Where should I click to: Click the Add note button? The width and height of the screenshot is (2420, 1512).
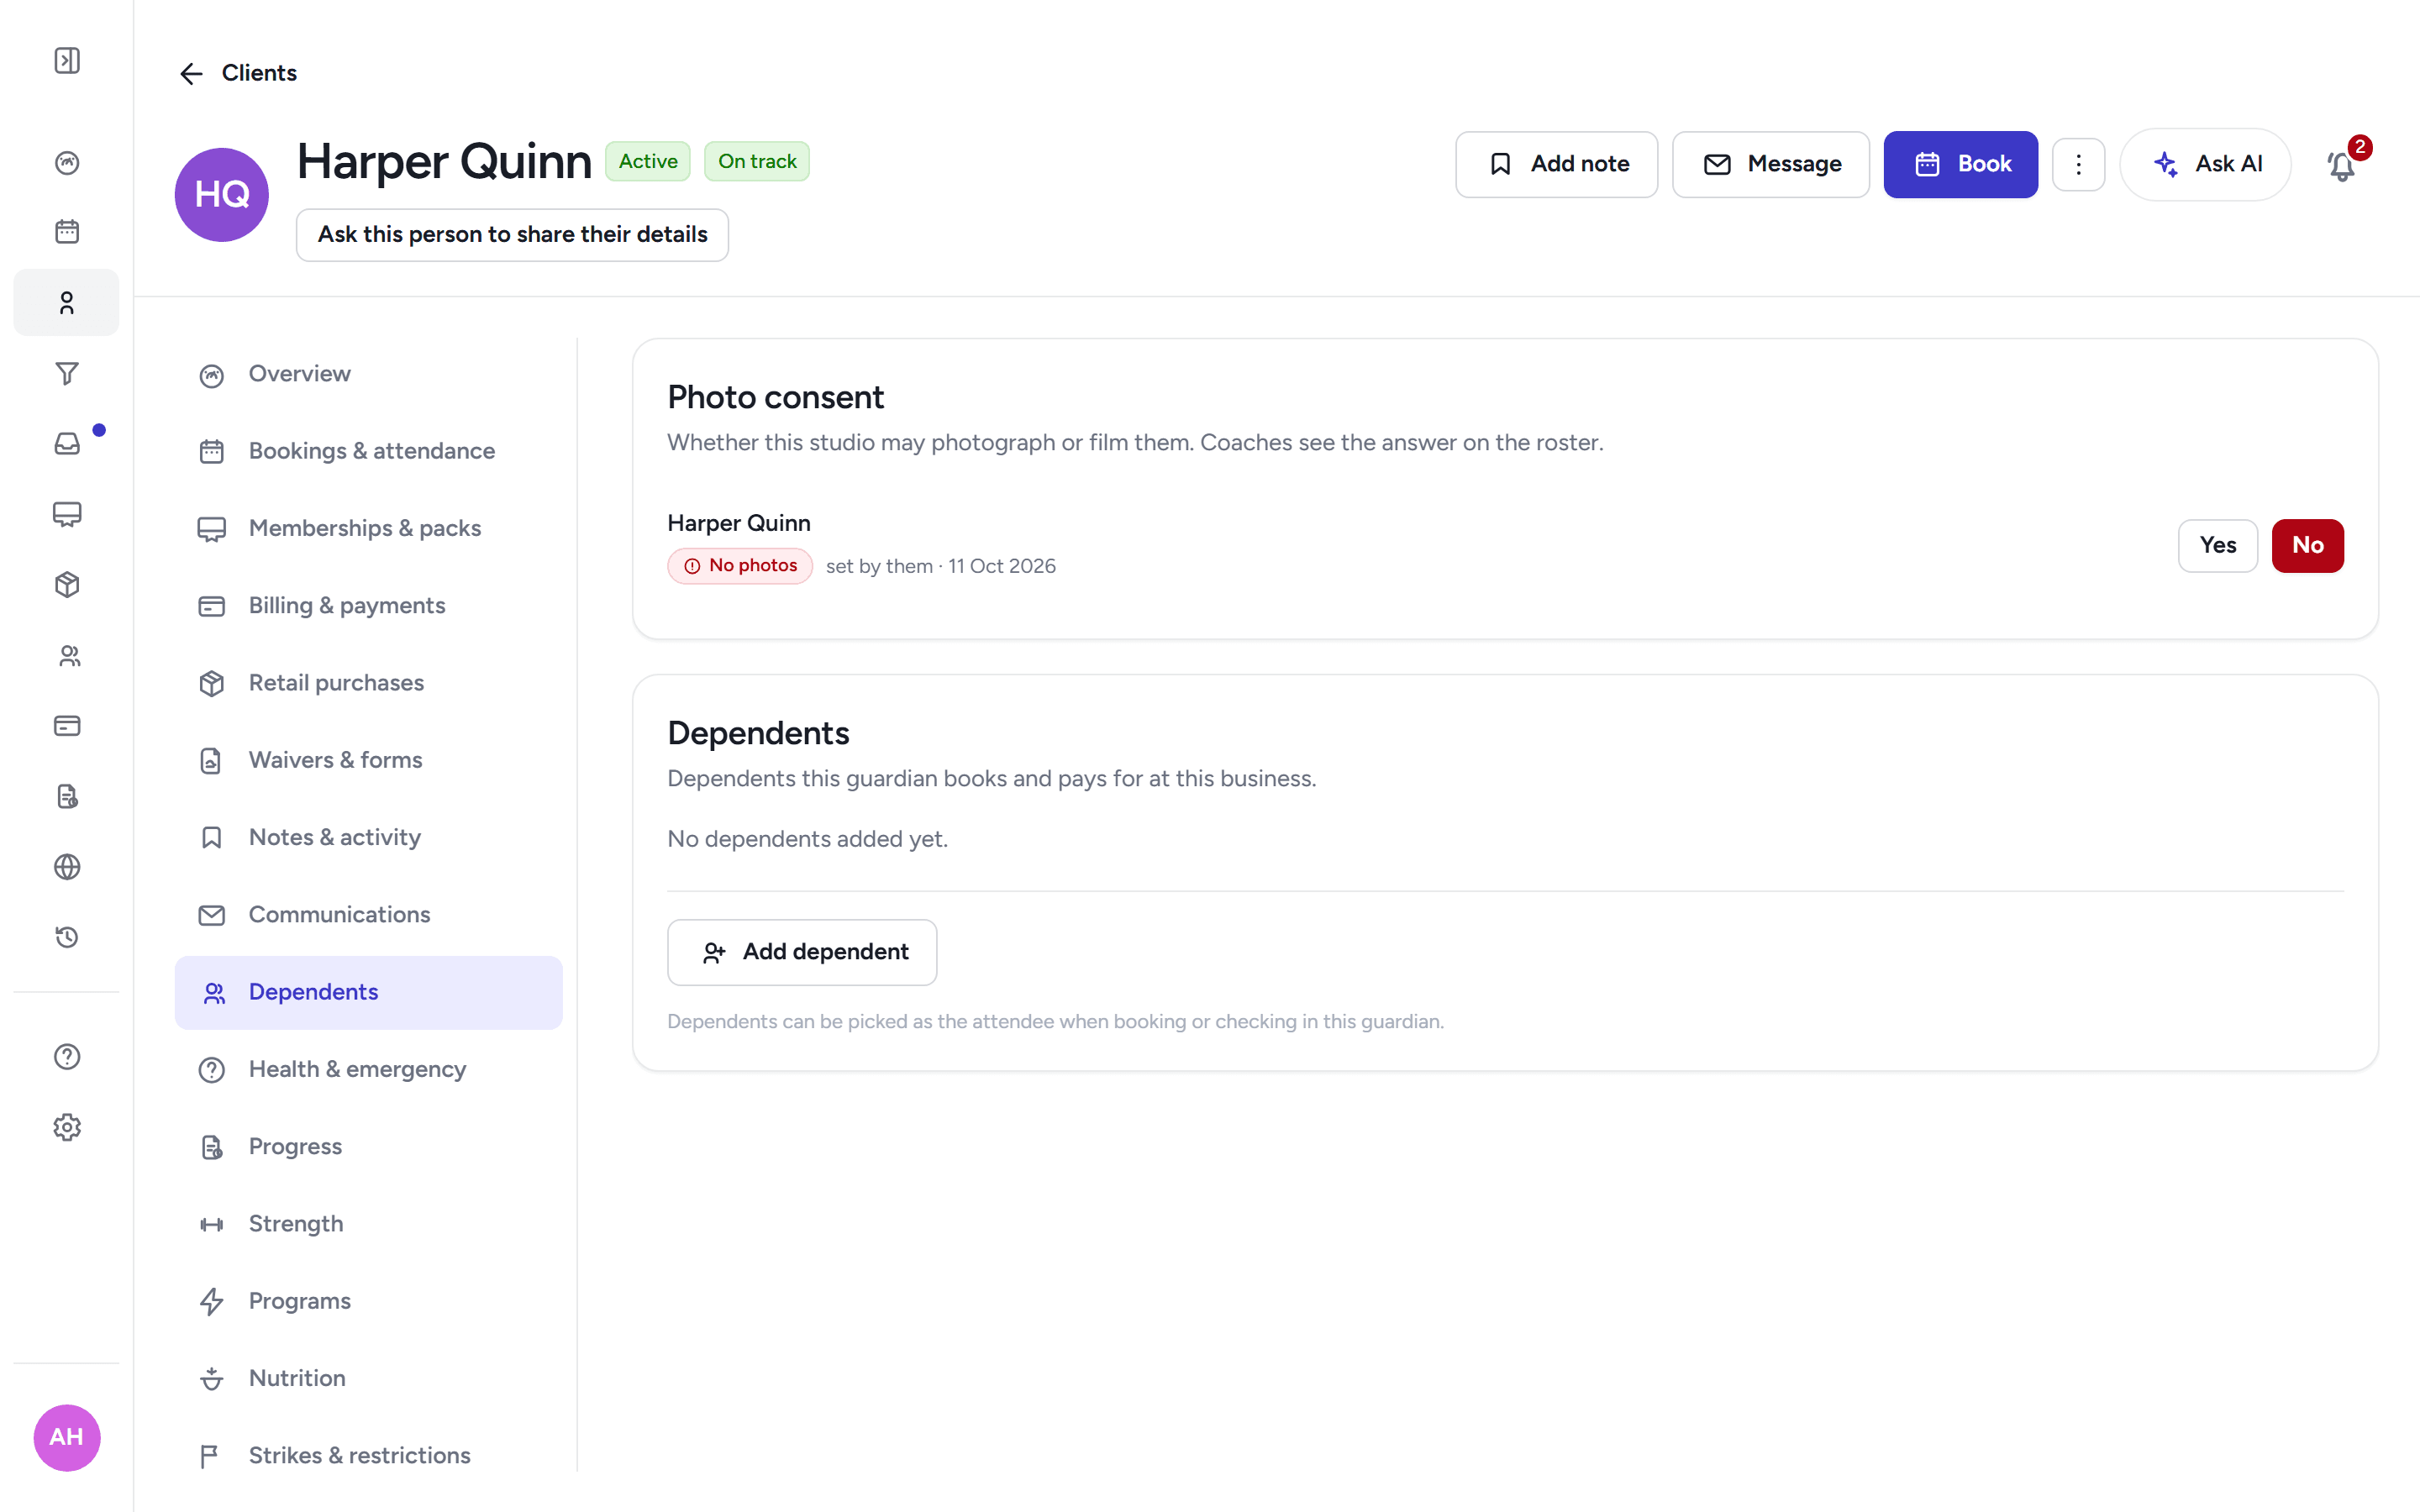(1556, 164)
